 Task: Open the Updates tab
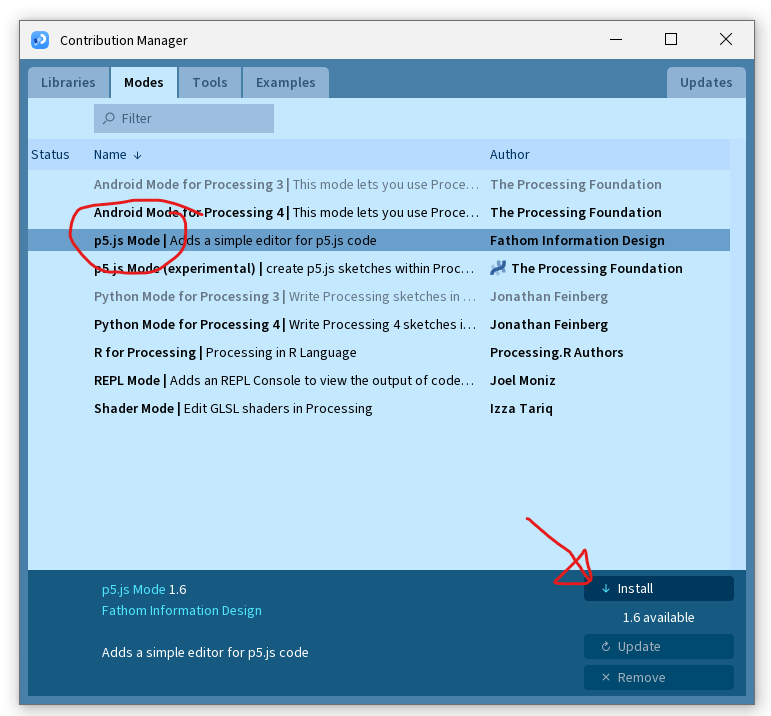click(x=706, y=83)
